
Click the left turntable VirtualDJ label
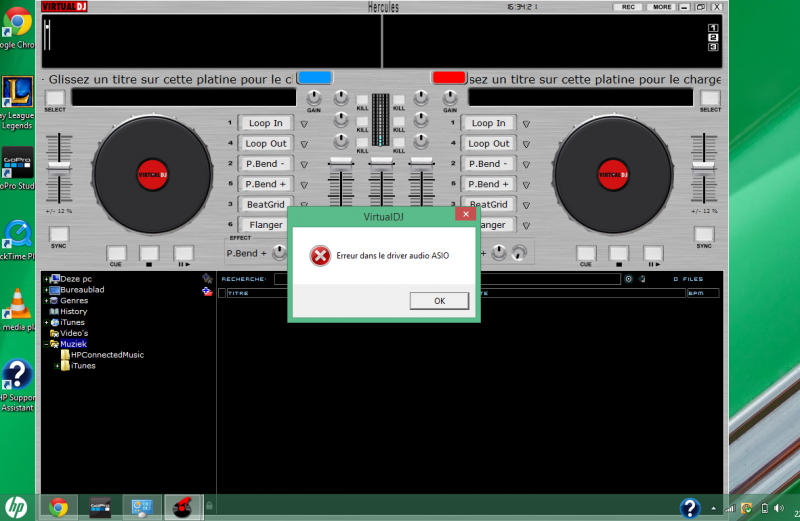click(153, 175)
